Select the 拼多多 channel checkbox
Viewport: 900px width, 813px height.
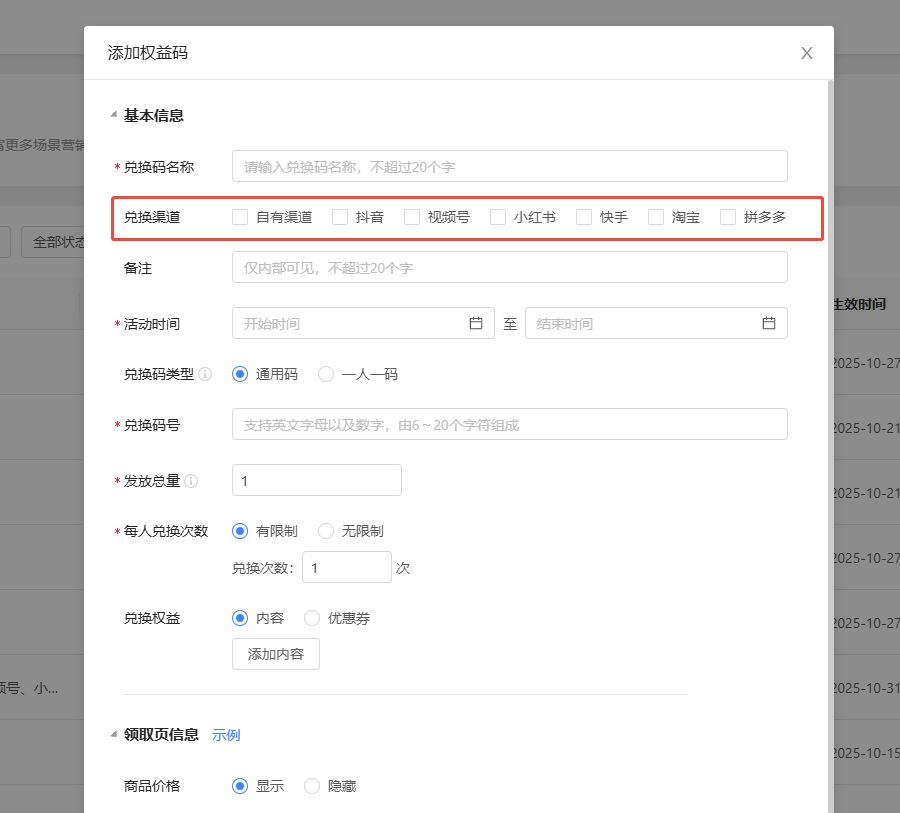(x=728, y=217)
